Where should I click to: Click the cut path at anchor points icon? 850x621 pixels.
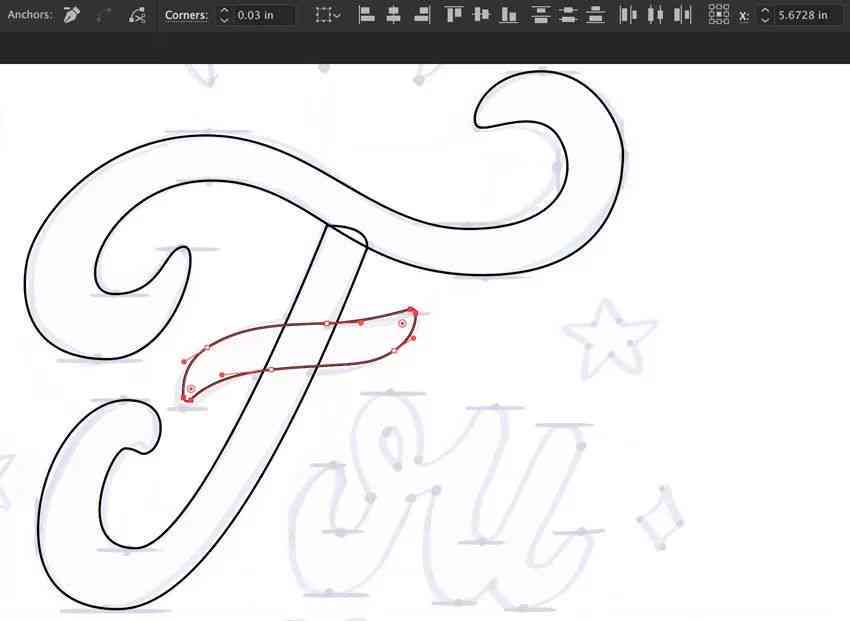click(137, 15)
